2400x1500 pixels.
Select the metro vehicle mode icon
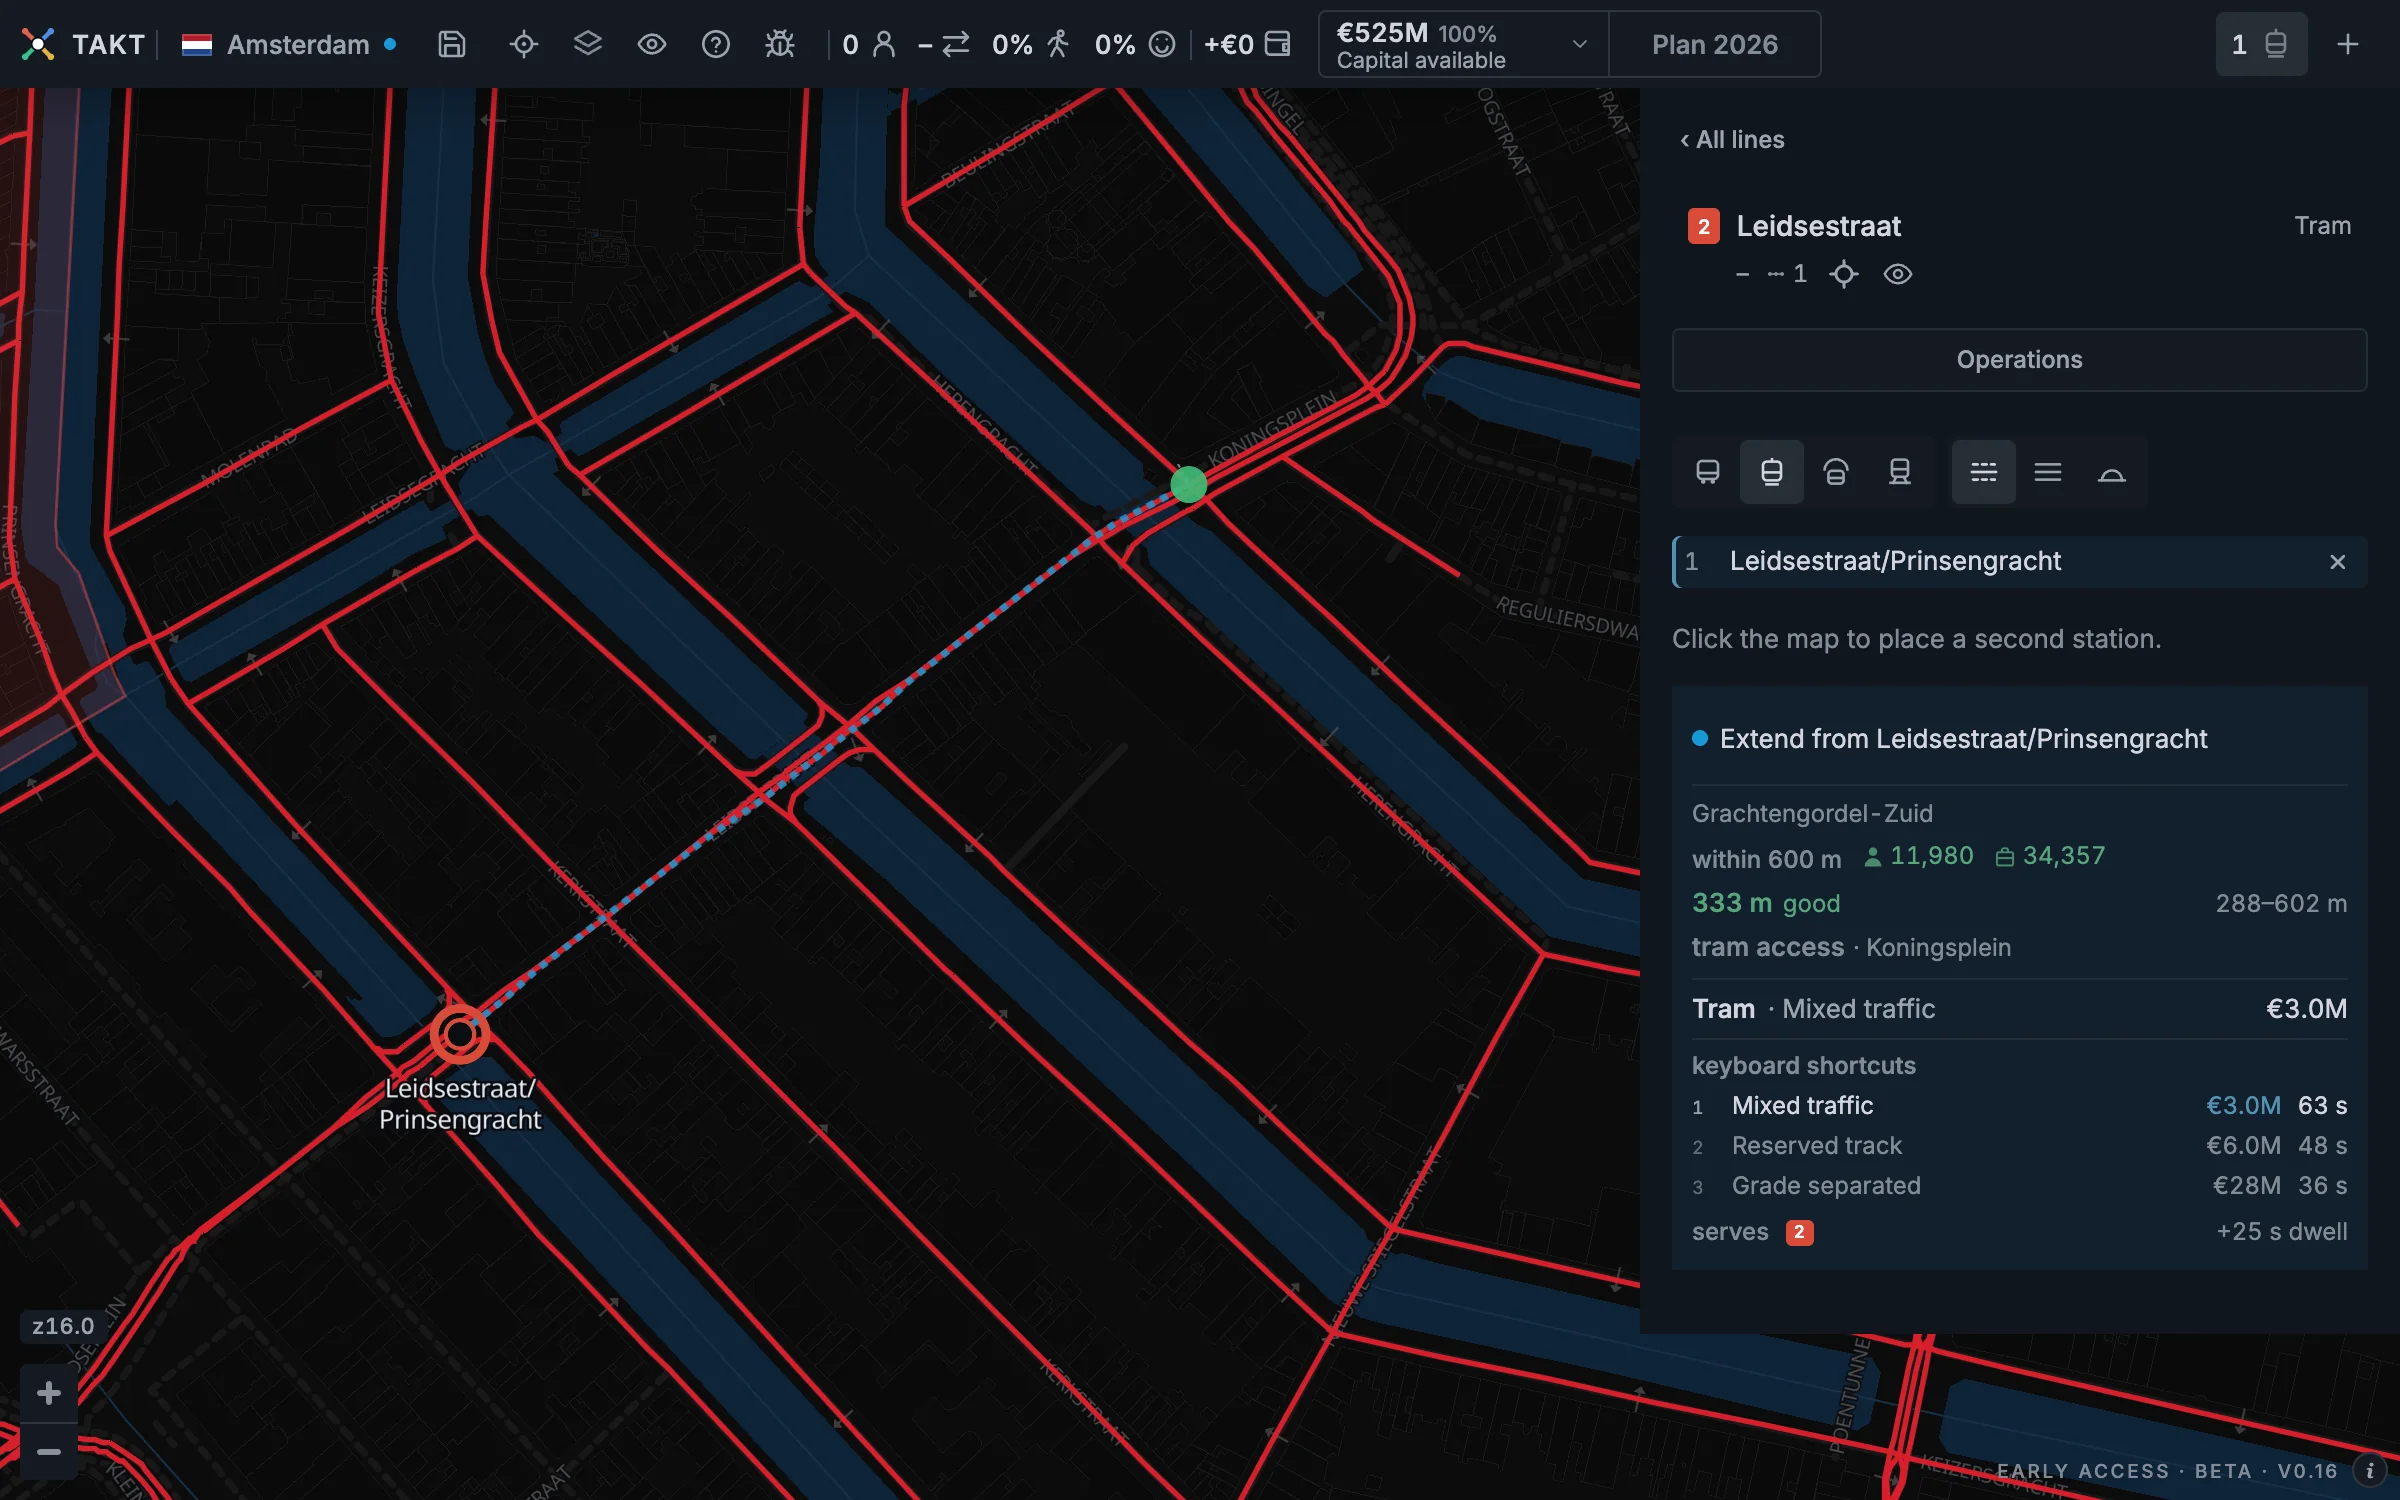pos(1835,472)
